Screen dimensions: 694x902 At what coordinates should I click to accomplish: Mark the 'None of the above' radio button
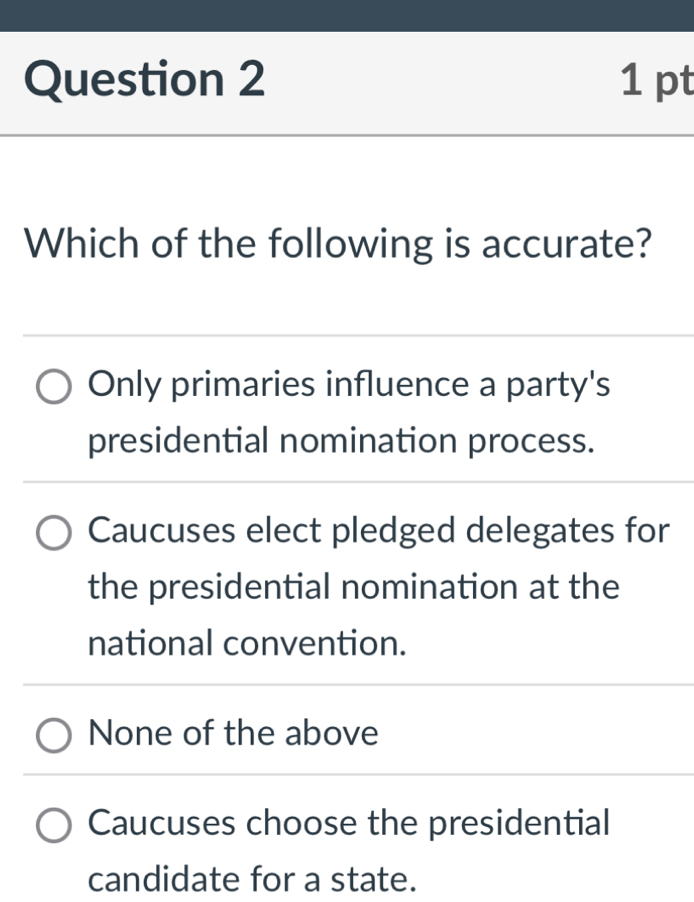[54, 735]
